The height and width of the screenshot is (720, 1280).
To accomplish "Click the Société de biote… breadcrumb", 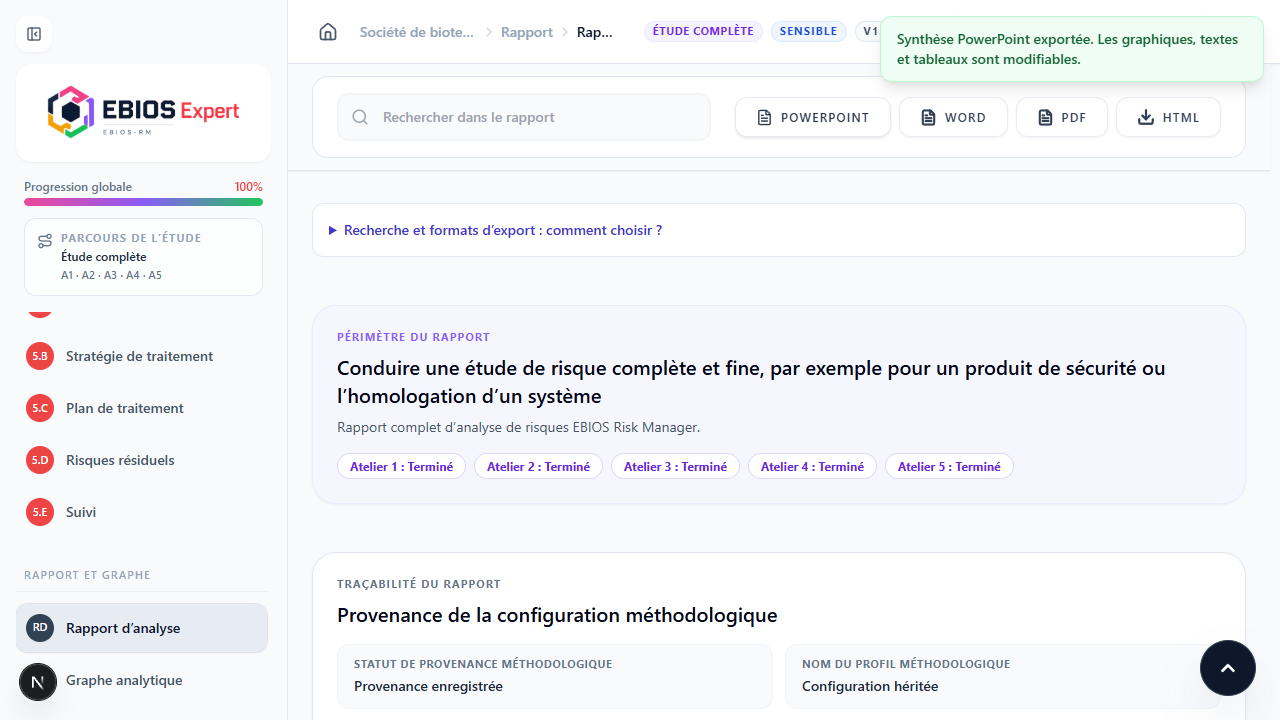I will 417,32.
